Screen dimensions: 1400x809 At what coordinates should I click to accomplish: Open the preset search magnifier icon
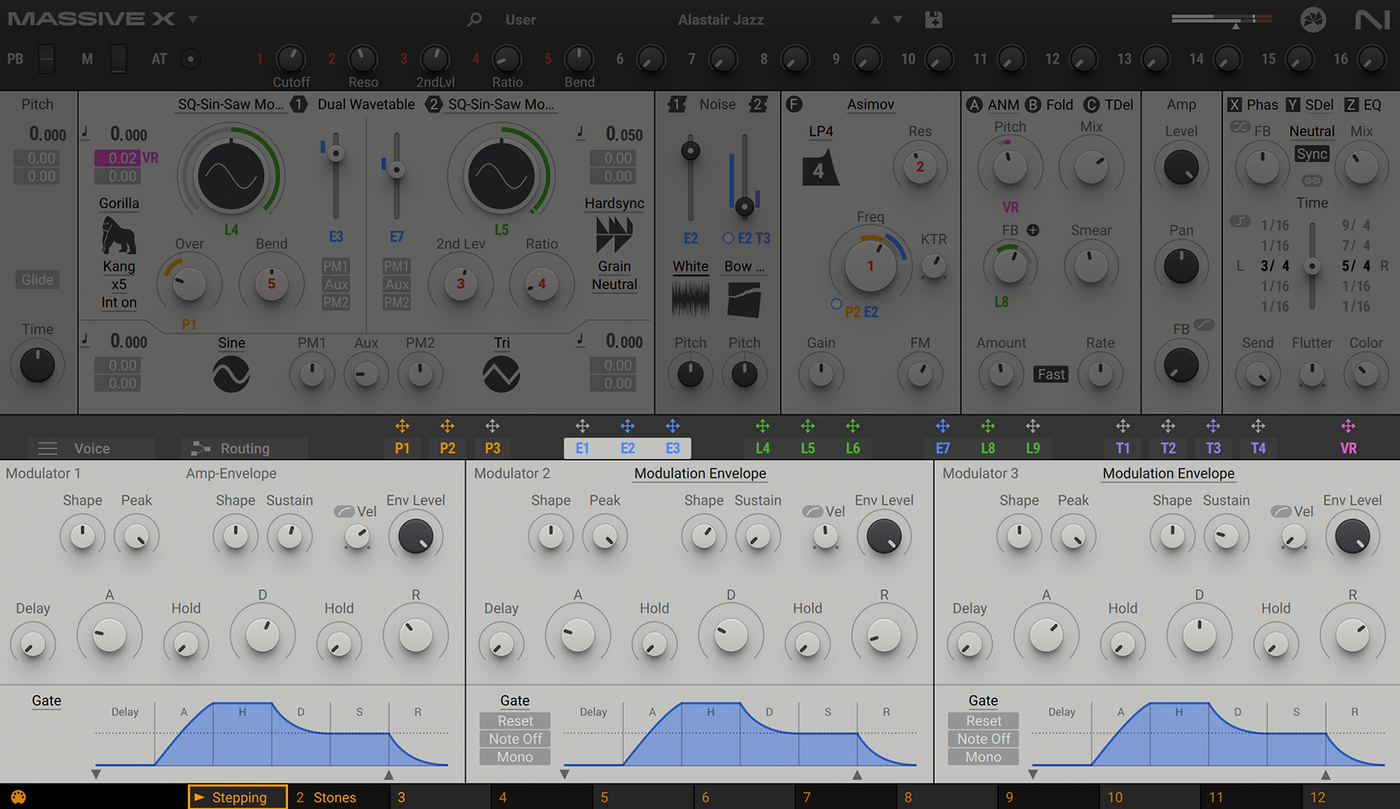[475, 19]
